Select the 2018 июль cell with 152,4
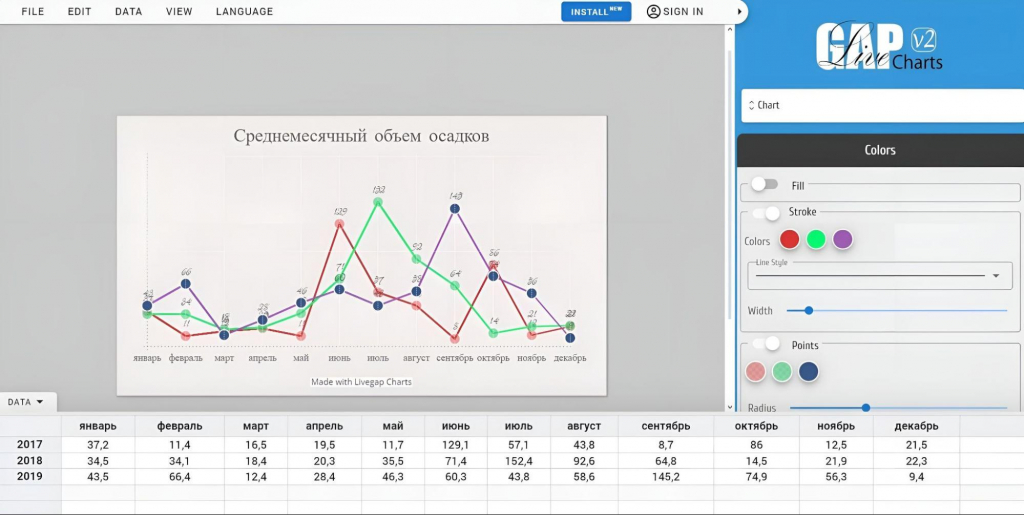The width and height of the screenshot is (1024, 515). point(519,461)
